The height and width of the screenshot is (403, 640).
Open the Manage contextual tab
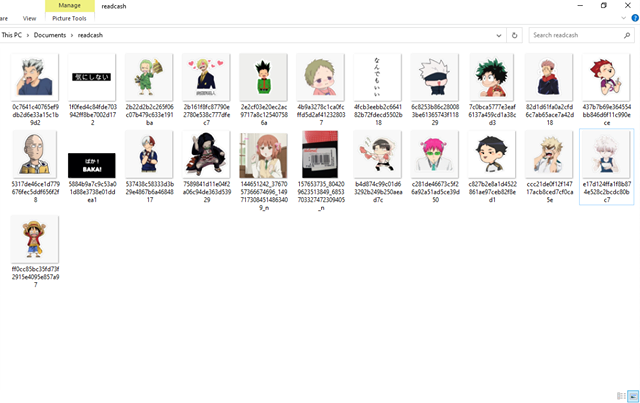pyautogui.click(x=69, y=6)
